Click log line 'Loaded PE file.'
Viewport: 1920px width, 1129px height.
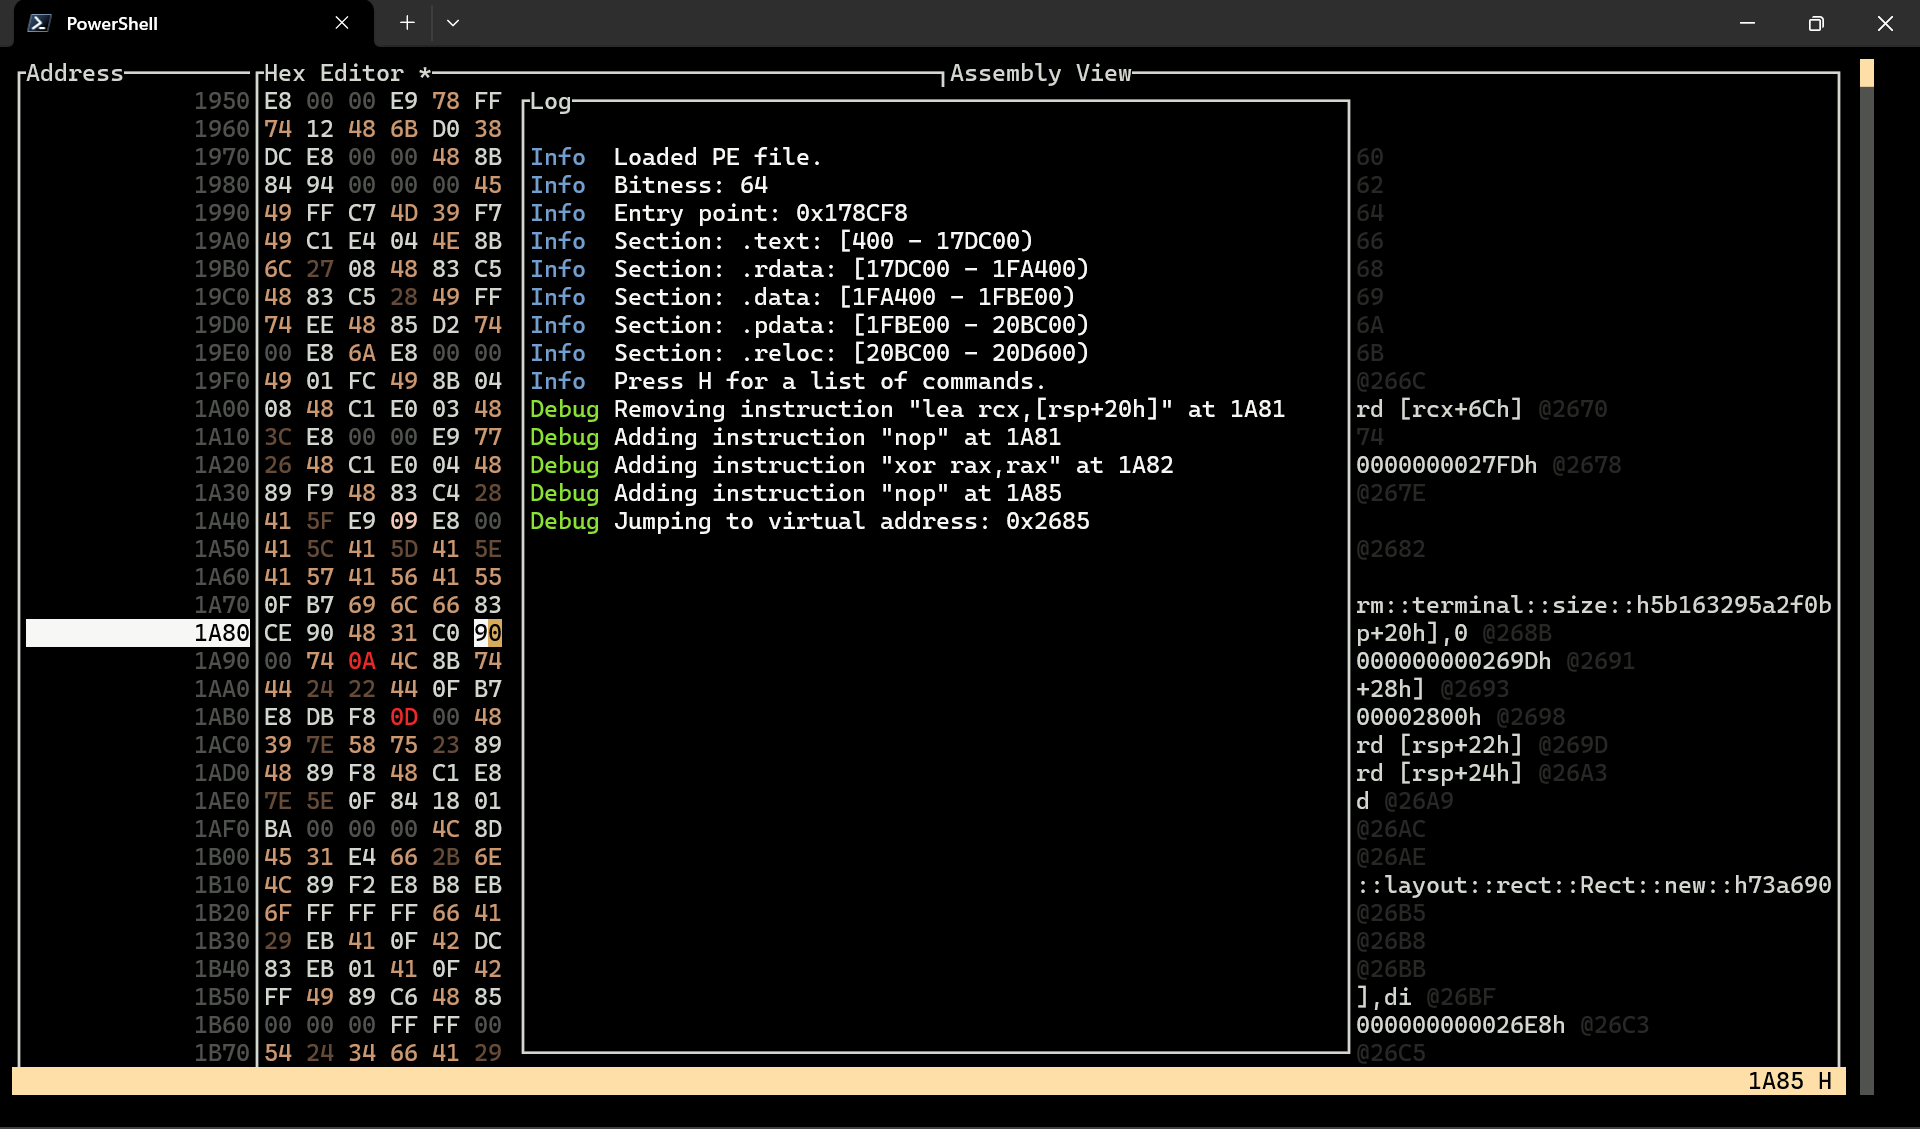coord(676,157)
